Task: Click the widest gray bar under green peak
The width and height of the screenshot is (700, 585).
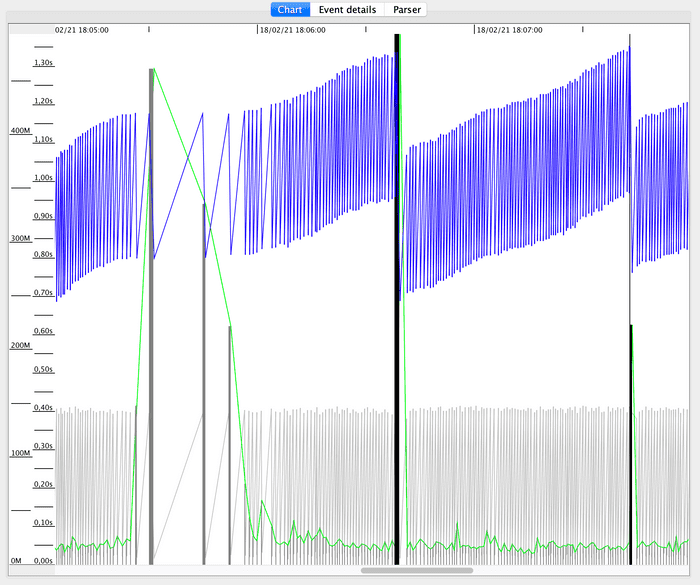Action: coord(152,320)
